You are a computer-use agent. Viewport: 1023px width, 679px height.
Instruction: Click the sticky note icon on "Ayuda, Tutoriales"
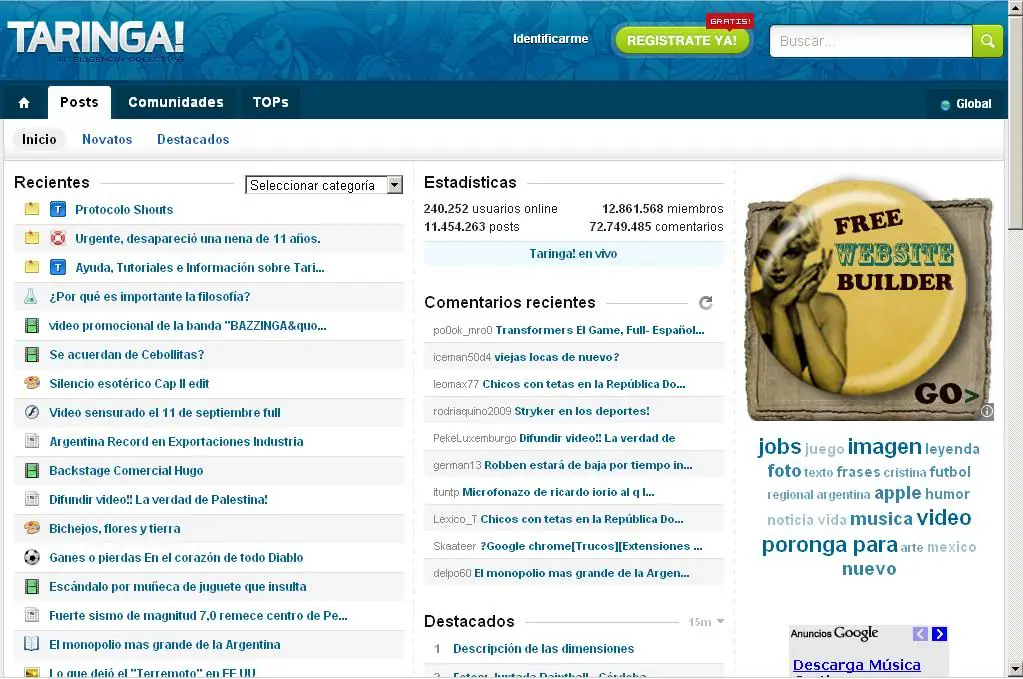click(x=33, y=267)
